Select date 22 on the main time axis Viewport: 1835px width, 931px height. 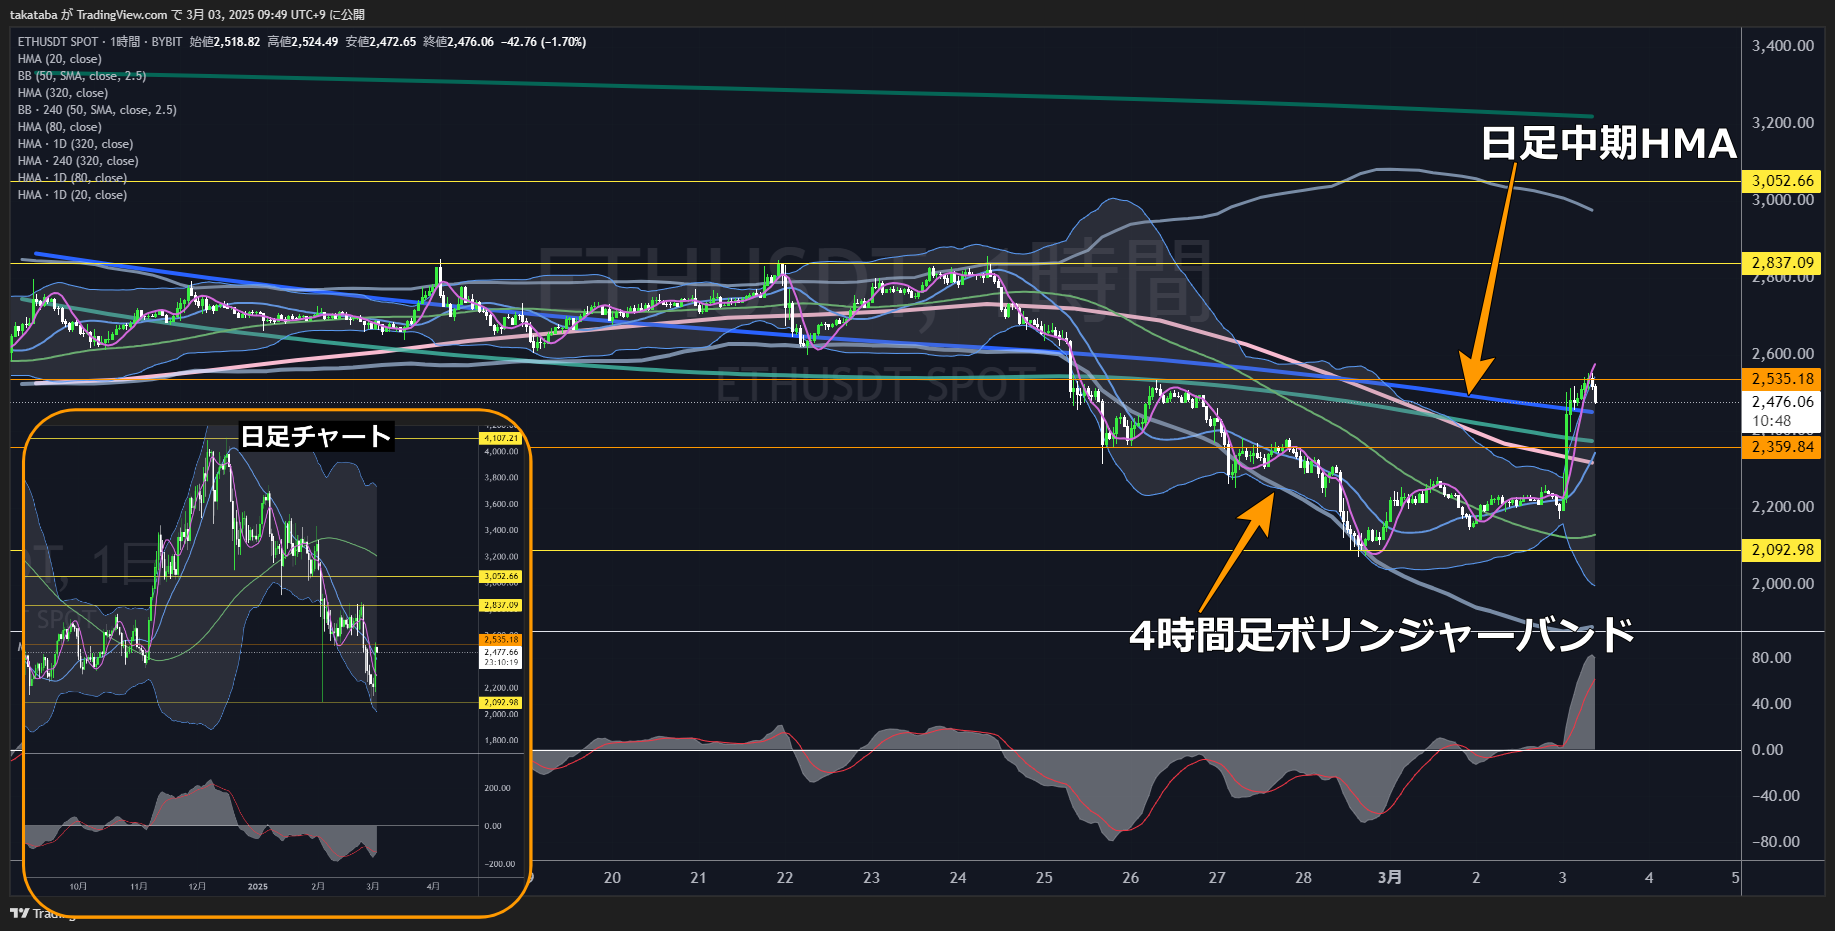click(785, 878)
